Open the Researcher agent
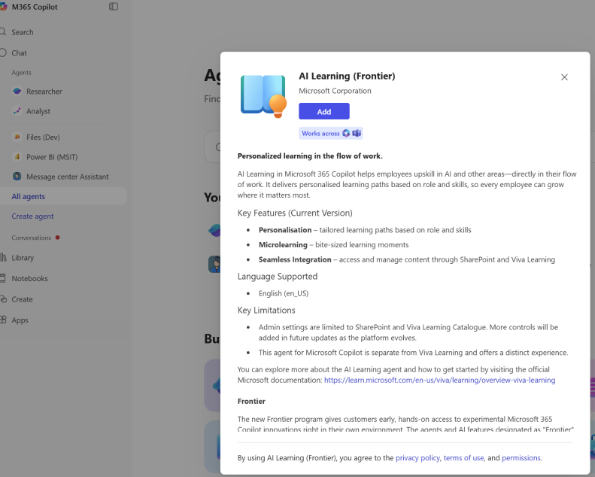The height and width of the screenshot is (477, 595). (44, 91)
